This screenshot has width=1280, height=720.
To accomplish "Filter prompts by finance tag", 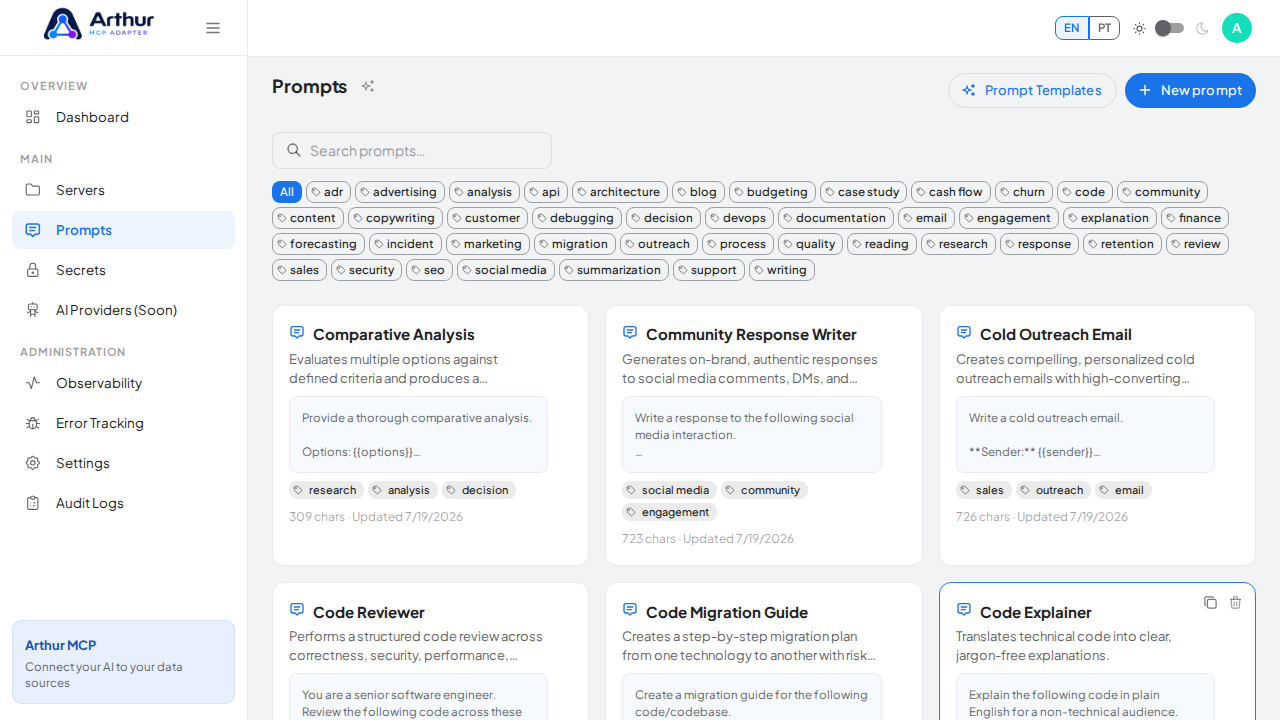I will pos(1195,218).
